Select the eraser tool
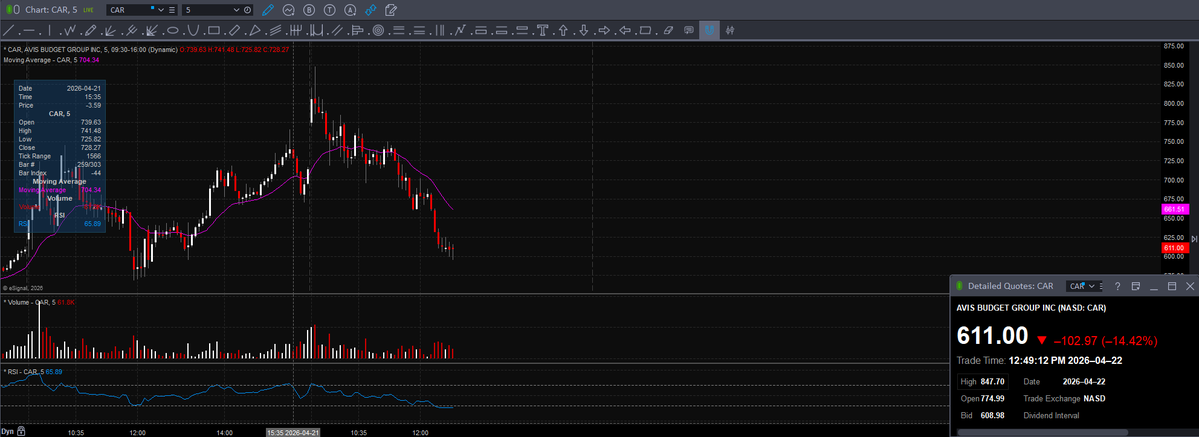This screenshot has width=1199, height=437. click(668, 31)
